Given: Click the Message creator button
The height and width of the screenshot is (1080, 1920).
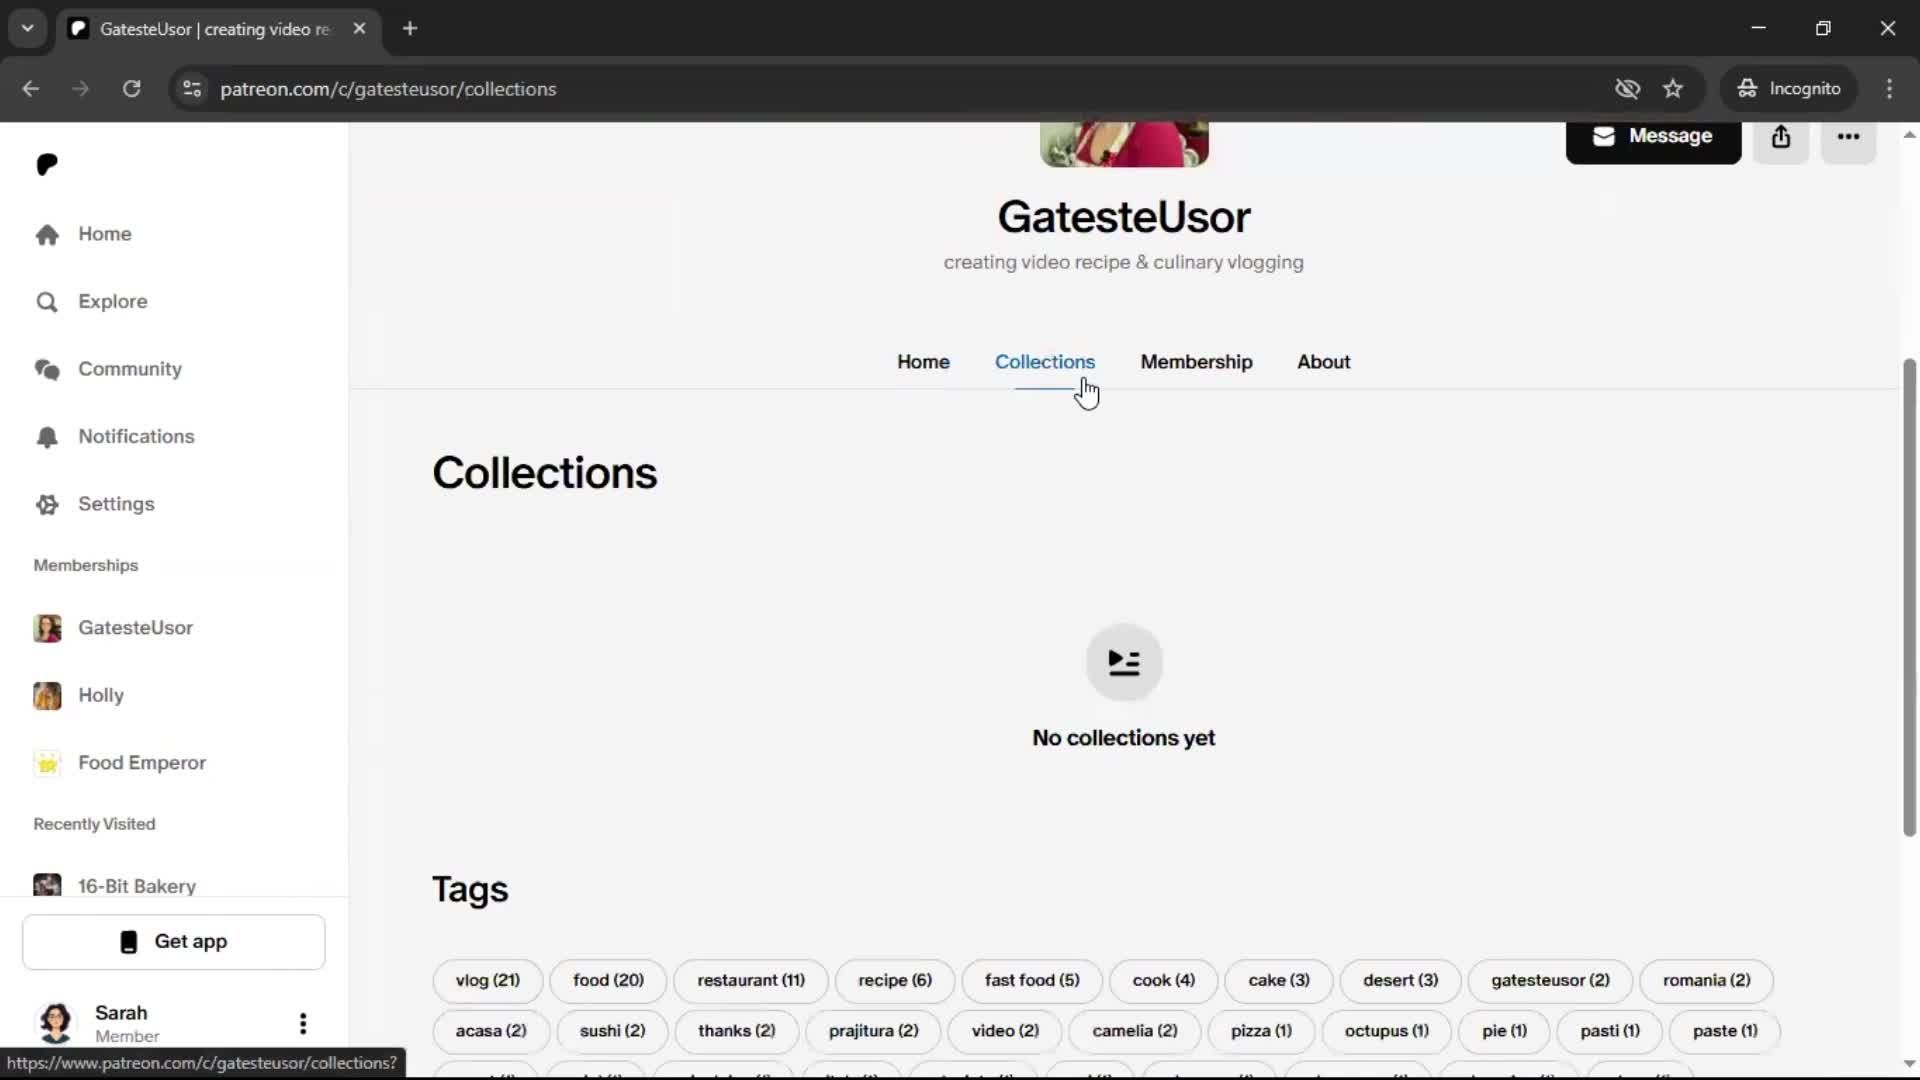Looking at the screenshot, I should (1653, 137).
